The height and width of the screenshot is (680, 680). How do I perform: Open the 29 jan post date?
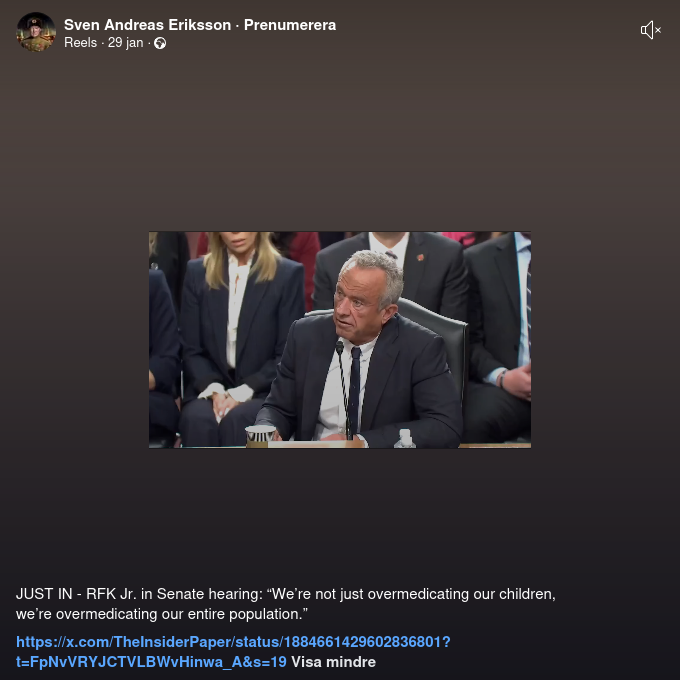coord(125,42)
